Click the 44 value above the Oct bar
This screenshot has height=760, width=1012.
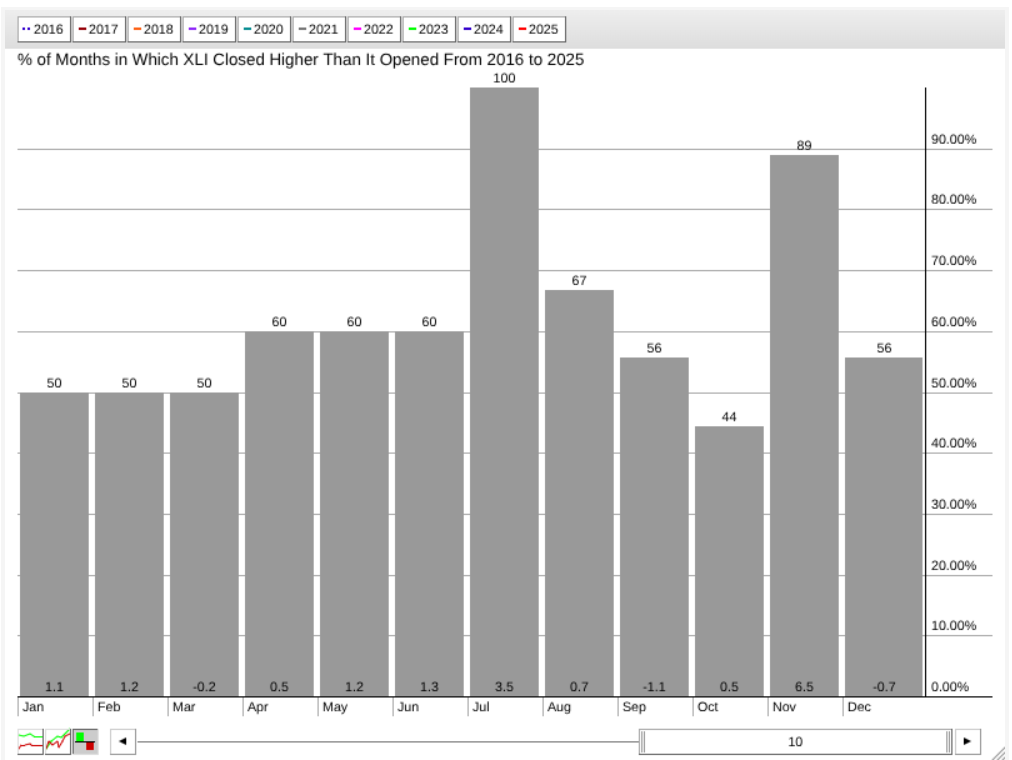point(729,417)
